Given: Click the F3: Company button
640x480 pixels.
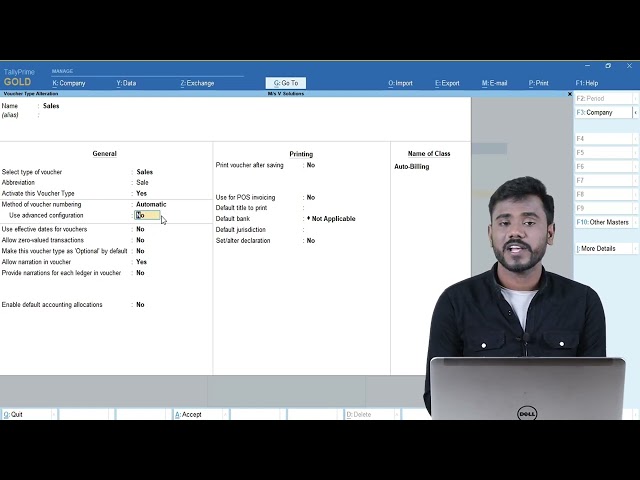Looking at the screenshot, I should coord(604,113).
